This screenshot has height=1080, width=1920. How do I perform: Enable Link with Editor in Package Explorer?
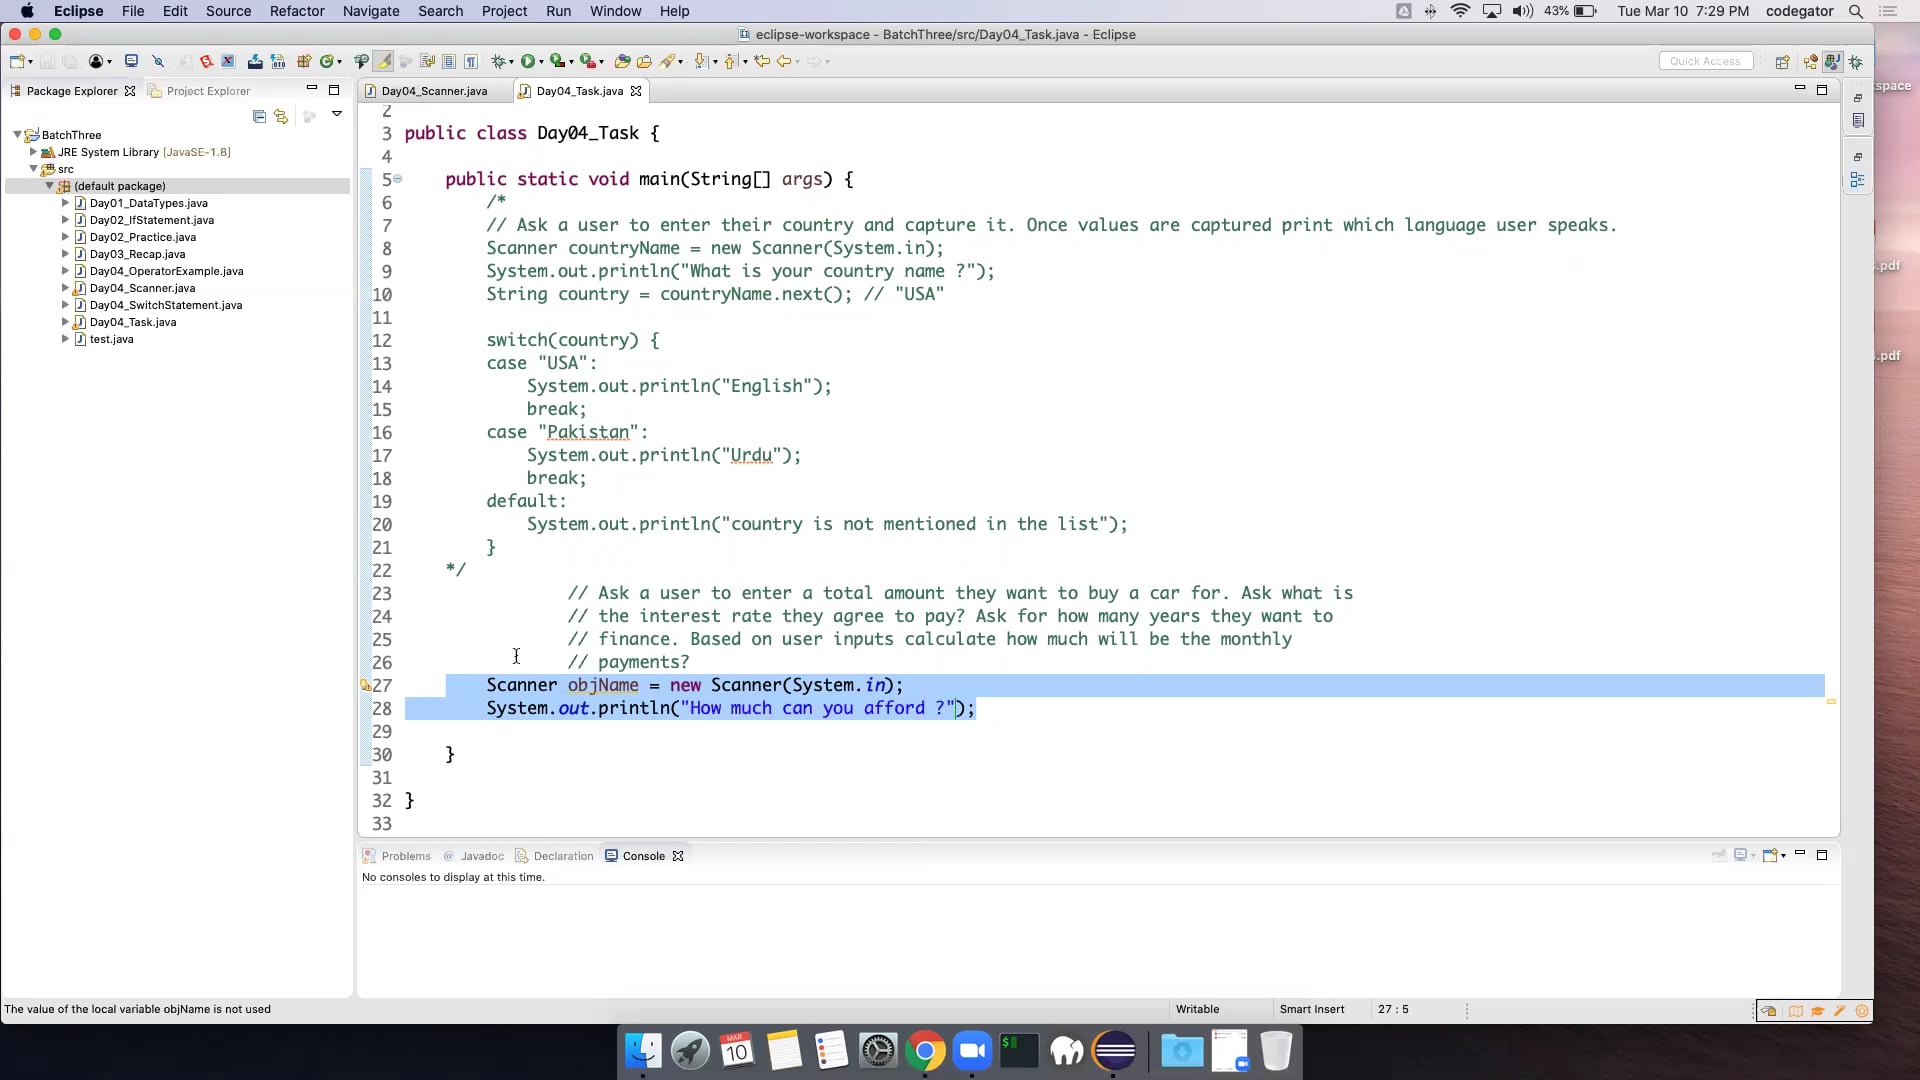pyautogui.click(x=281, y=117)
